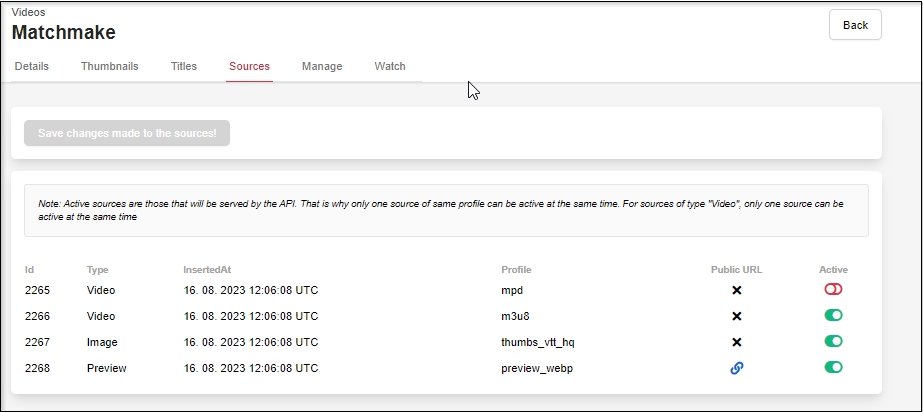923x412 pixels.
Task: Toggle Active switch for the Preview source
Action: tap(833, 367)
